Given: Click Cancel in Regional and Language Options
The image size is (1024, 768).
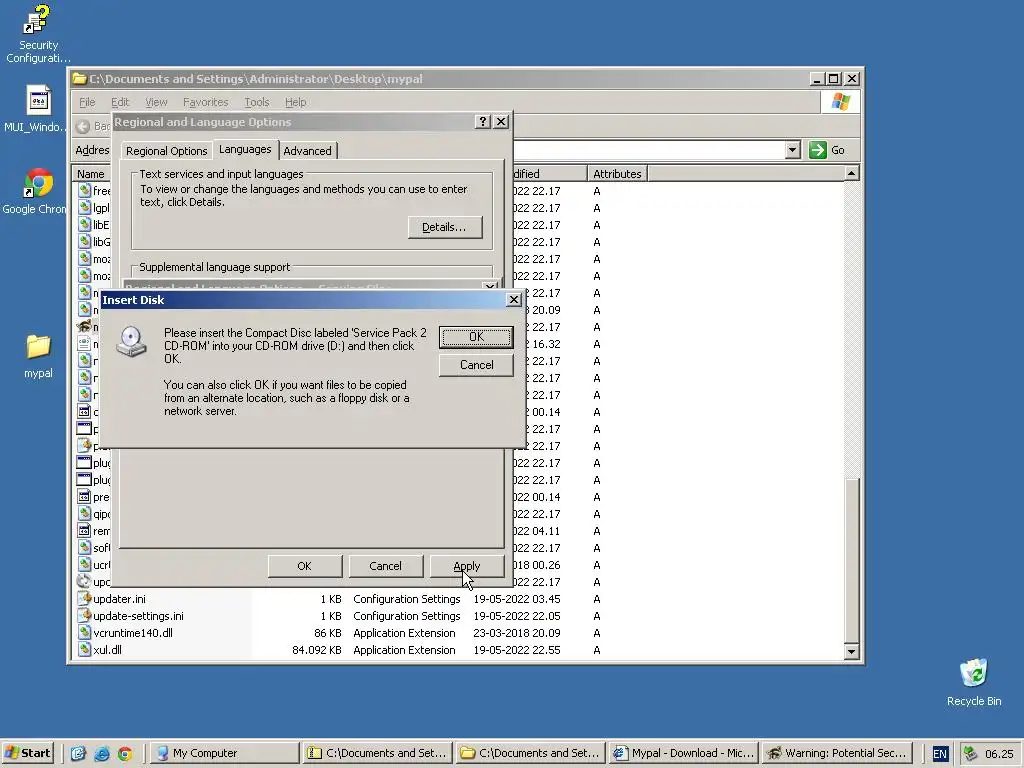Looking at the screenshot, I should click(385, 566).
